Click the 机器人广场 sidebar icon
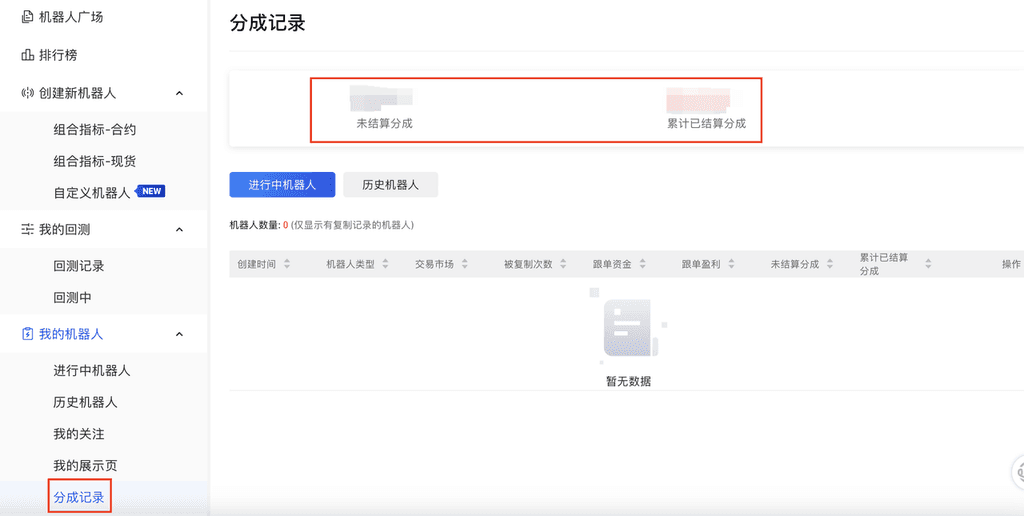Screen dimensions: 1024x516 coord(27,17)
